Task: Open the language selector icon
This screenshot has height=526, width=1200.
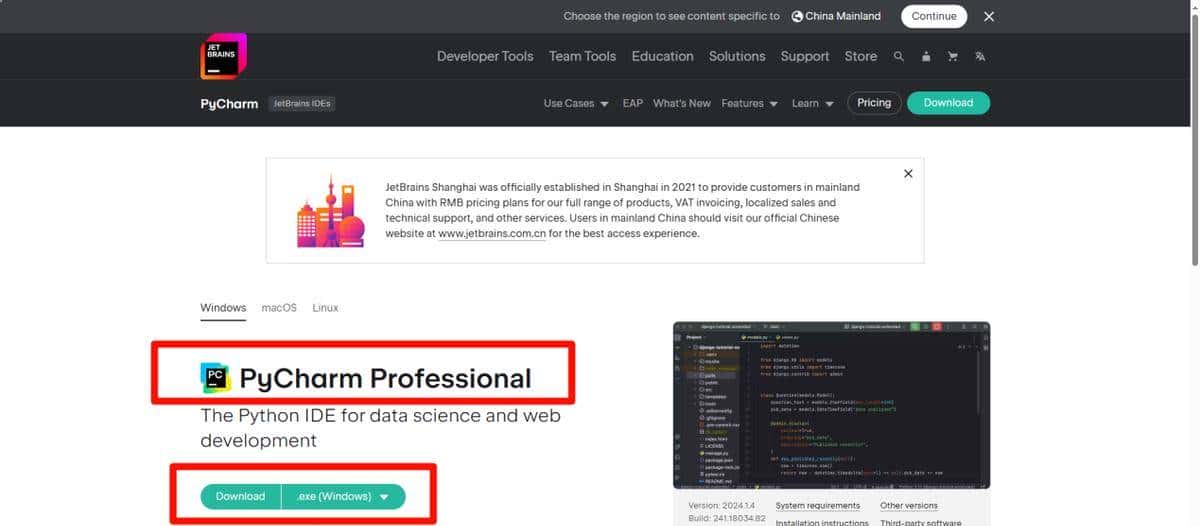Action: coord(980,57)
